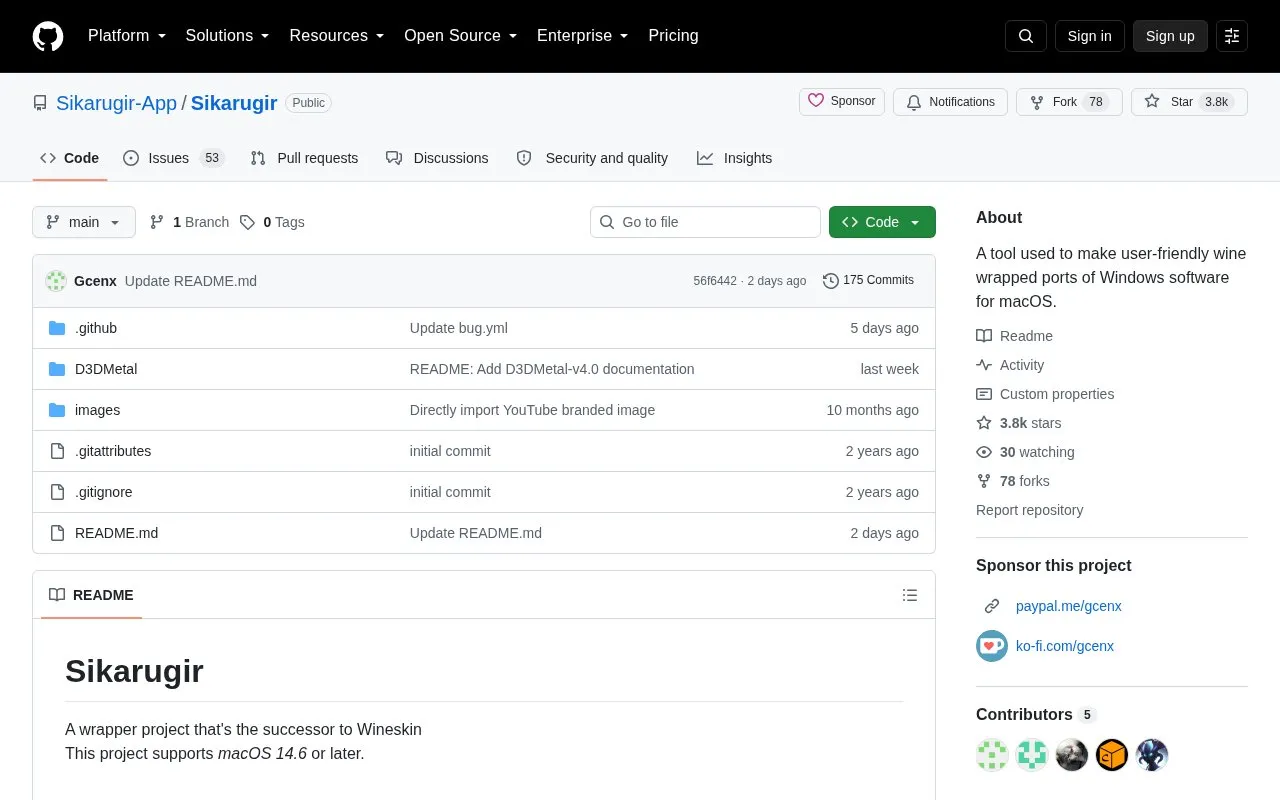Open README outline list icon
The width and height of the screenshot is (1280, 800).
tap(910, 595)
